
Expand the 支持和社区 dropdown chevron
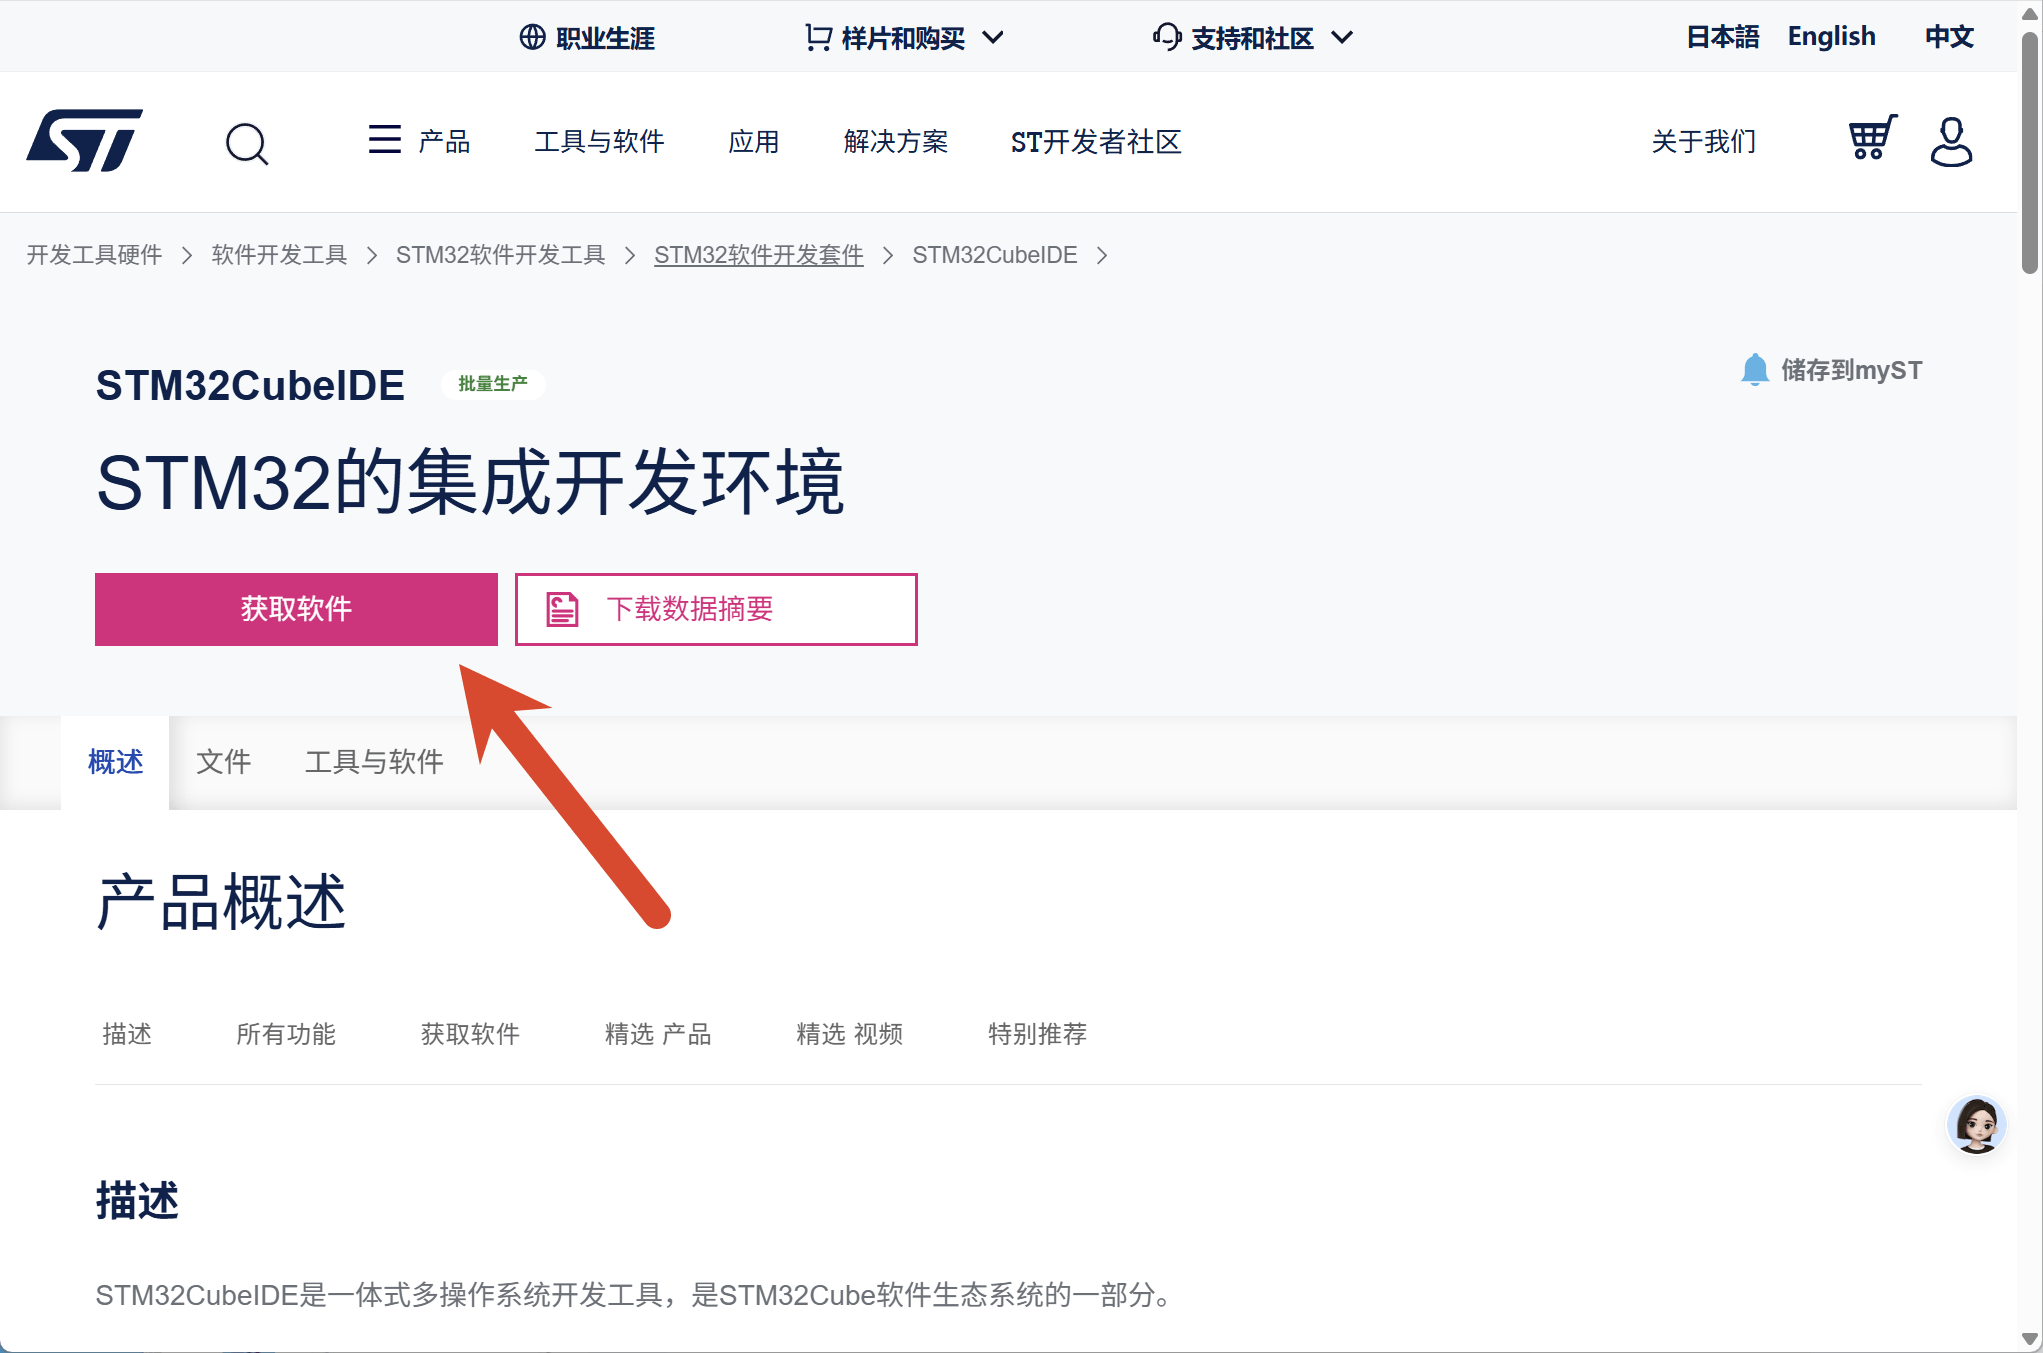pyautogui.click(x=1342, y=37)
